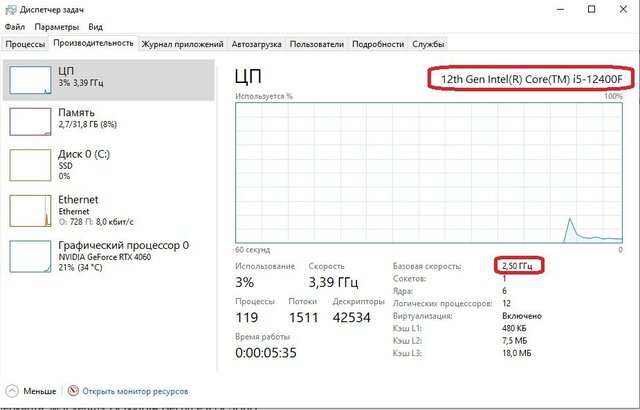Open the Пользователи tab

coord(319,44)
